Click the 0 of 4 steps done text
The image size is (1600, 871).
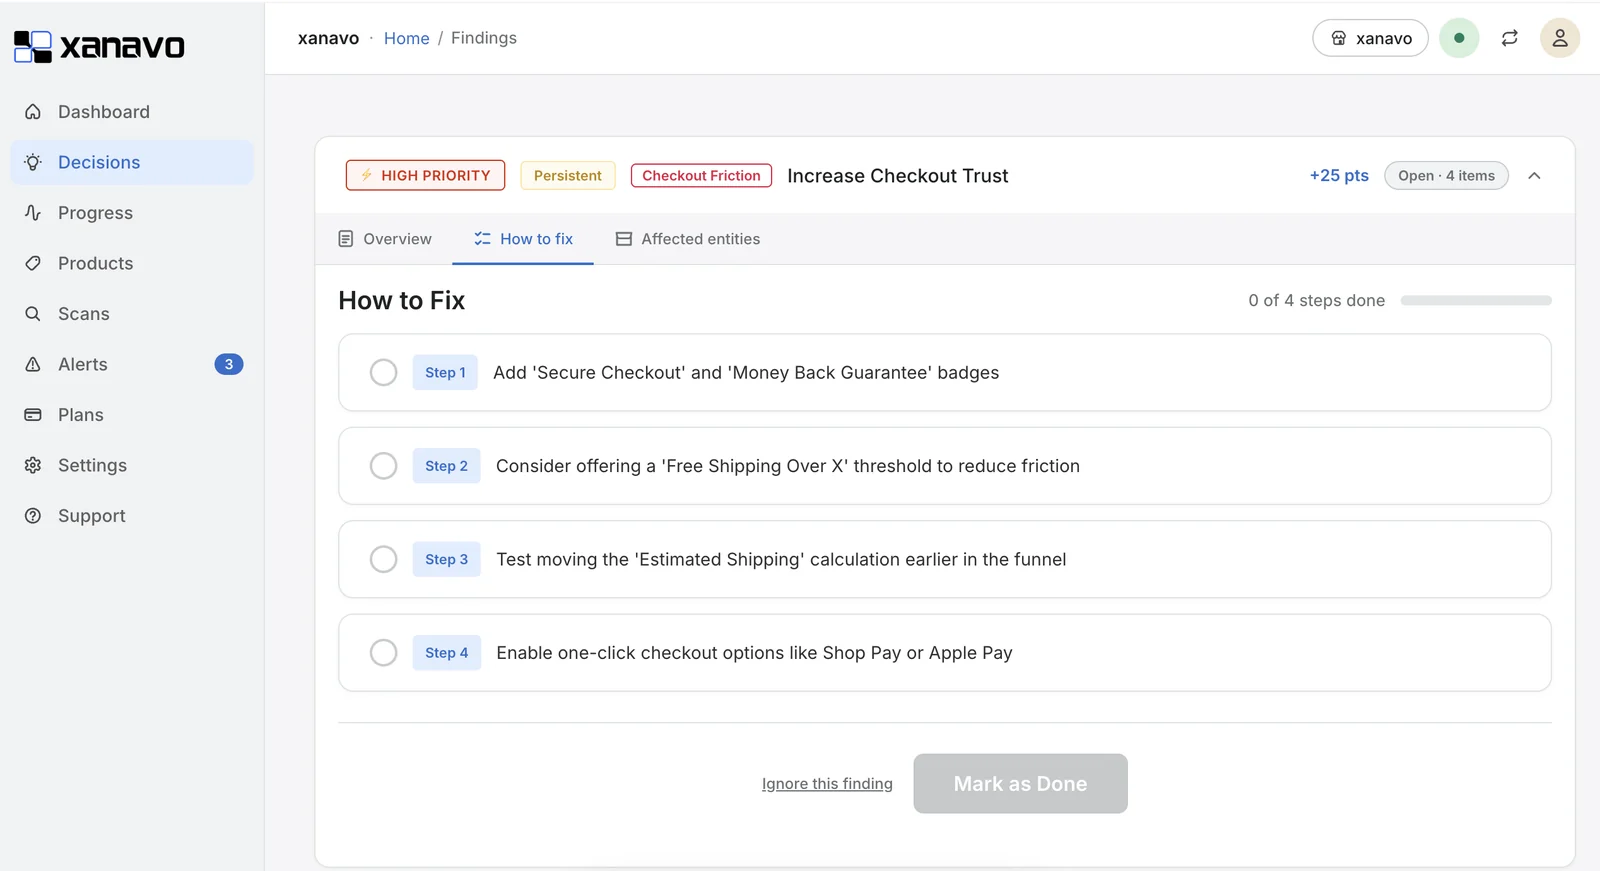click(x=1317, y=300)
